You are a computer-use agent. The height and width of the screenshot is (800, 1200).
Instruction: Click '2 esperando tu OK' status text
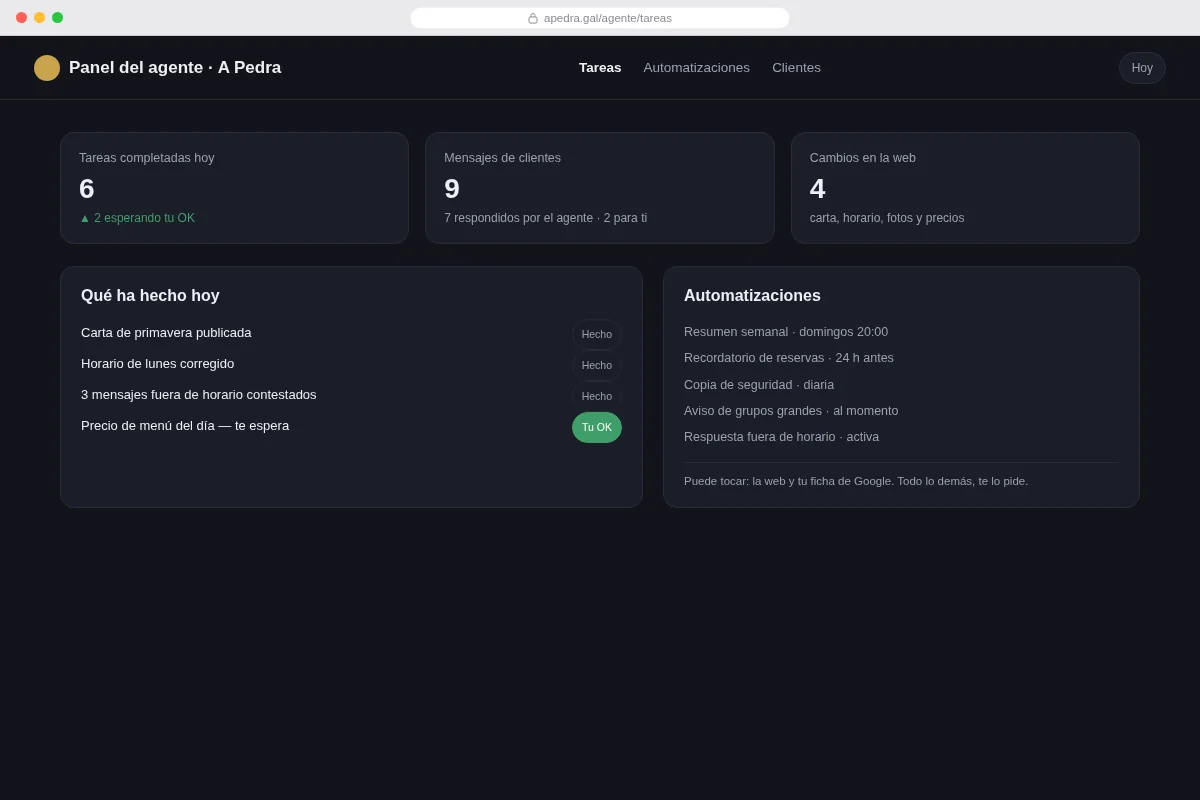click(137, 218)
